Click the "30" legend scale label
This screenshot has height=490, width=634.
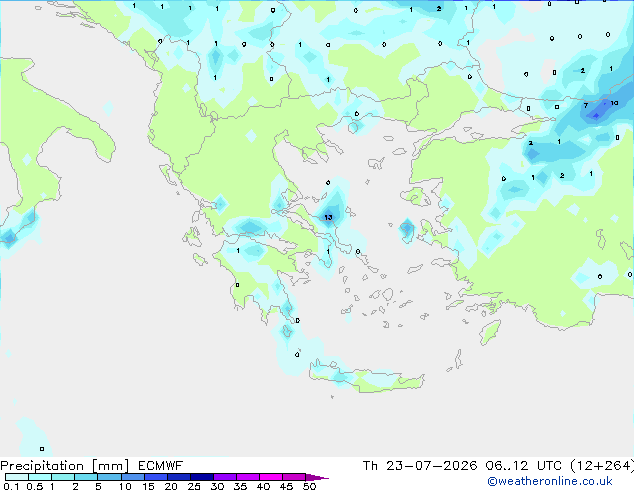point(217,486)
